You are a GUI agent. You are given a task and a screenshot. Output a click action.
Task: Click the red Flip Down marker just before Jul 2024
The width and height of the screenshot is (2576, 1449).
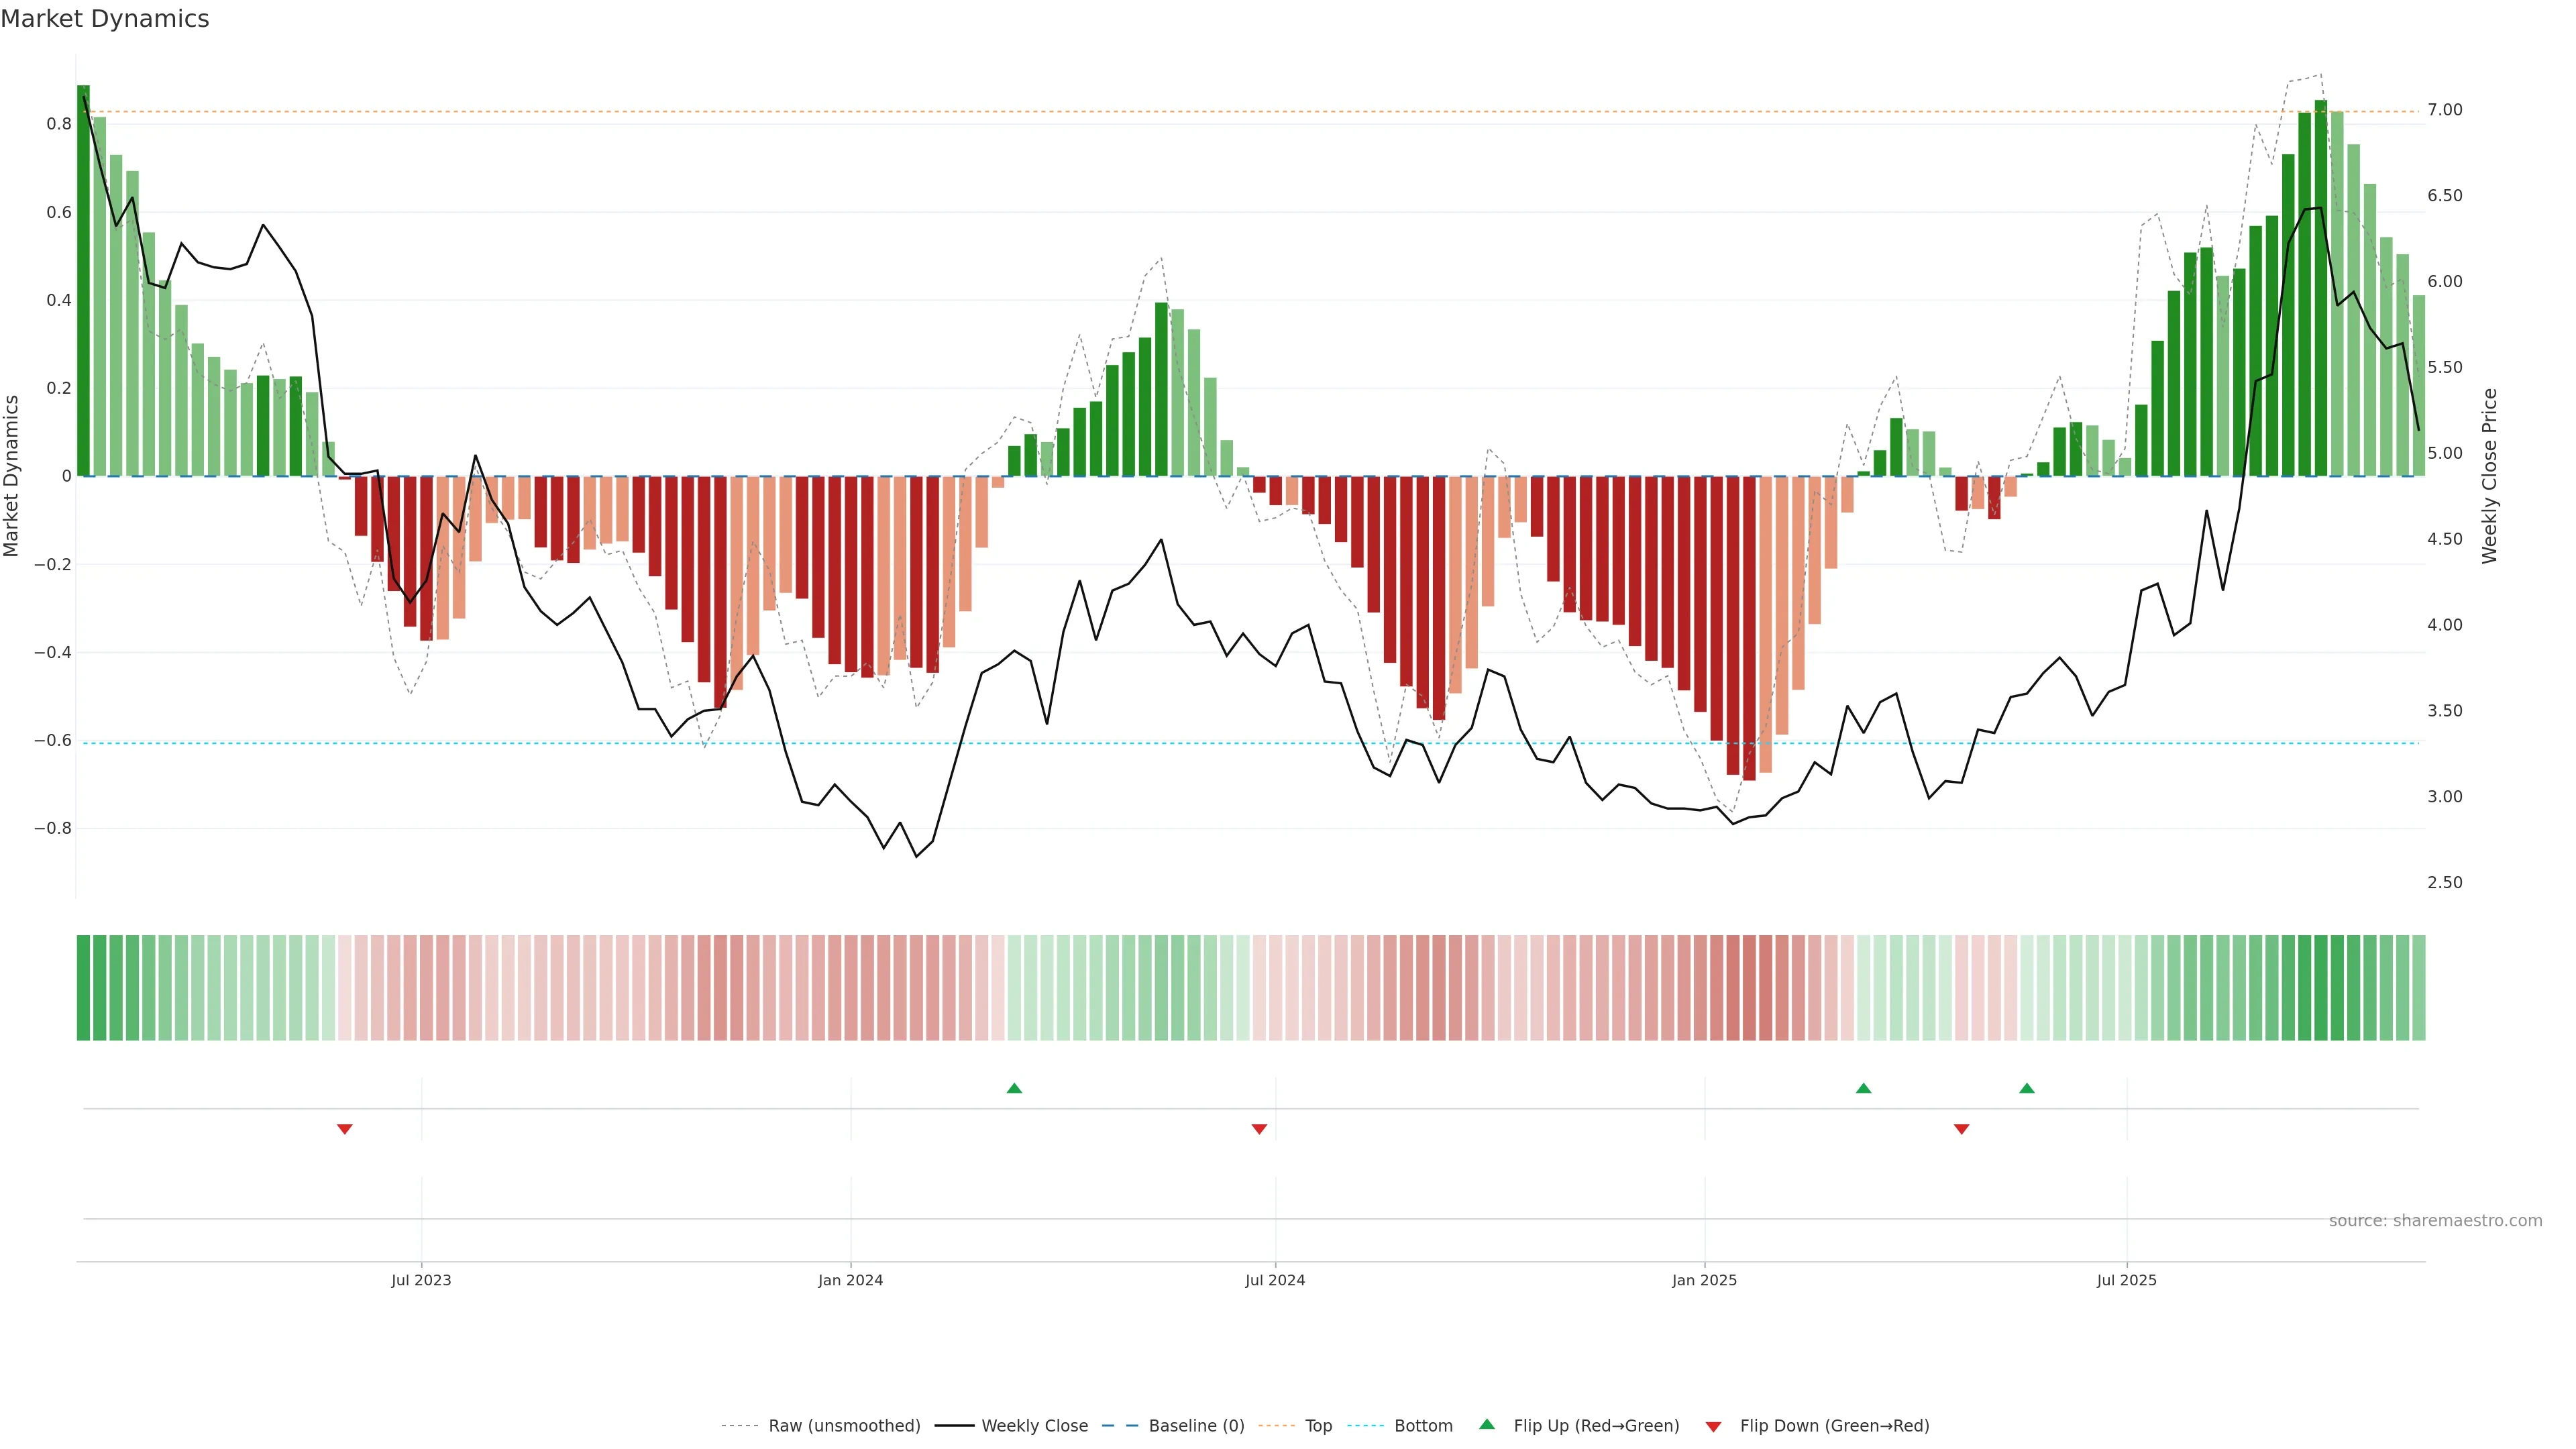pyautogui.click(x=1259, y=1129)
